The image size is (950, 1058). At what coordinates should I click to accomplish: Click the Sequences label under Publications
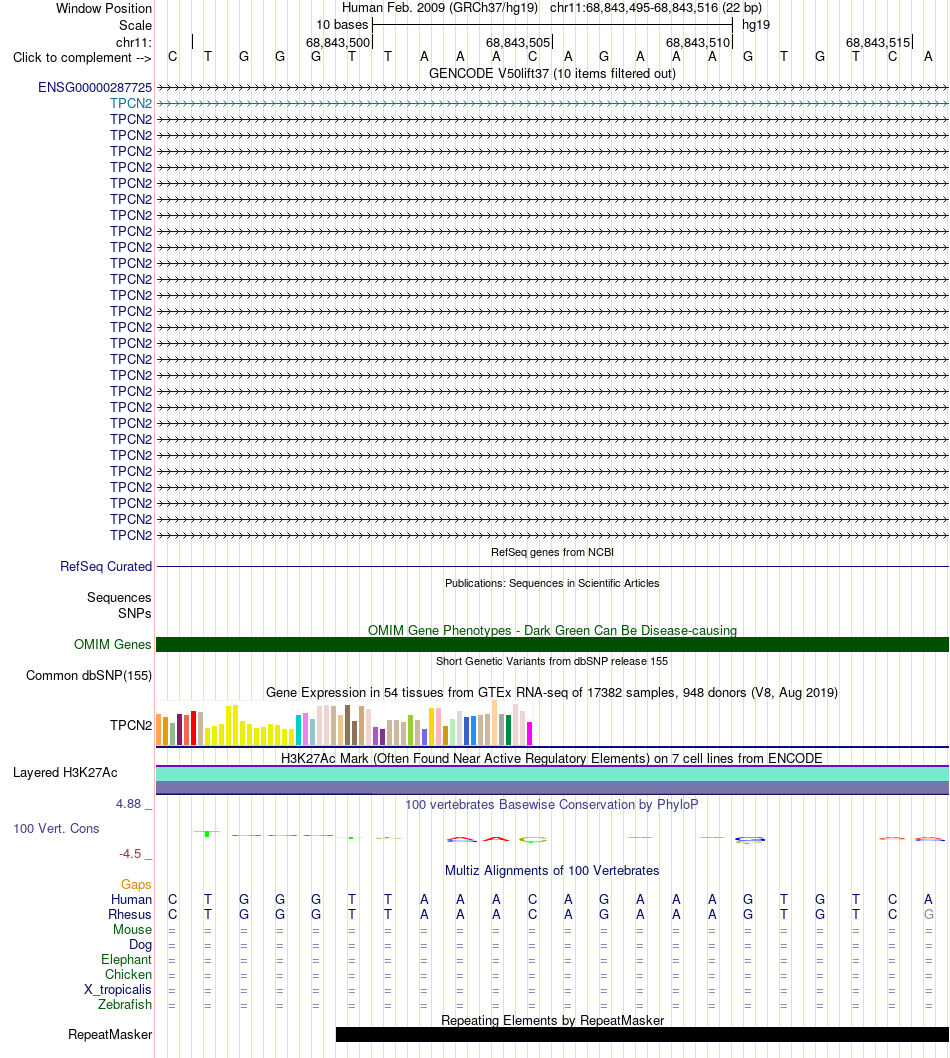[119, 598]
